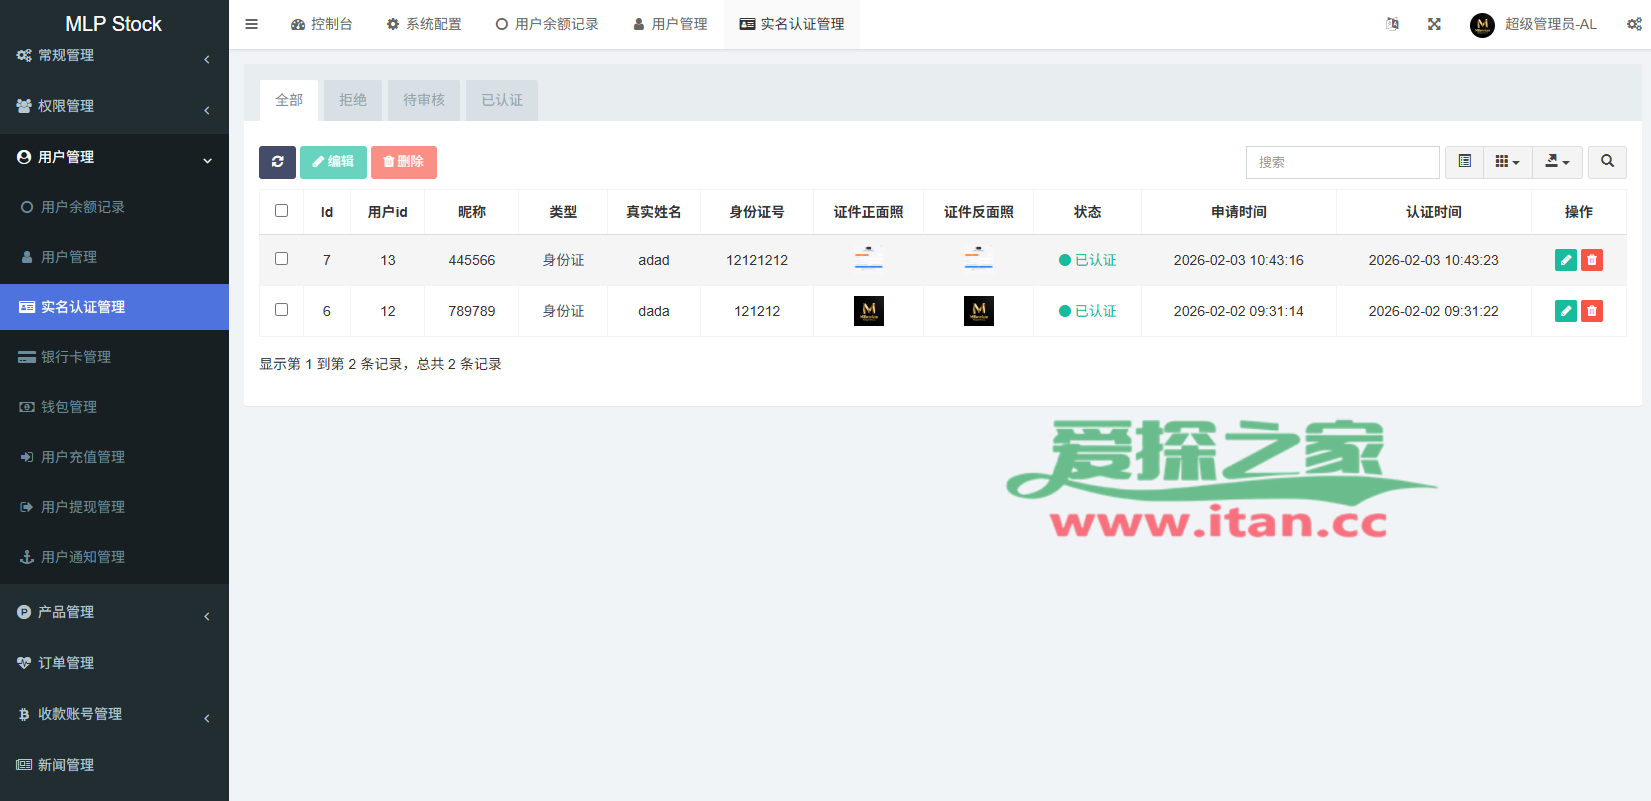This screenshot has height=801, width=1651.
Task: Check the select-all checkbox in table header
Action: coord(281,211)
